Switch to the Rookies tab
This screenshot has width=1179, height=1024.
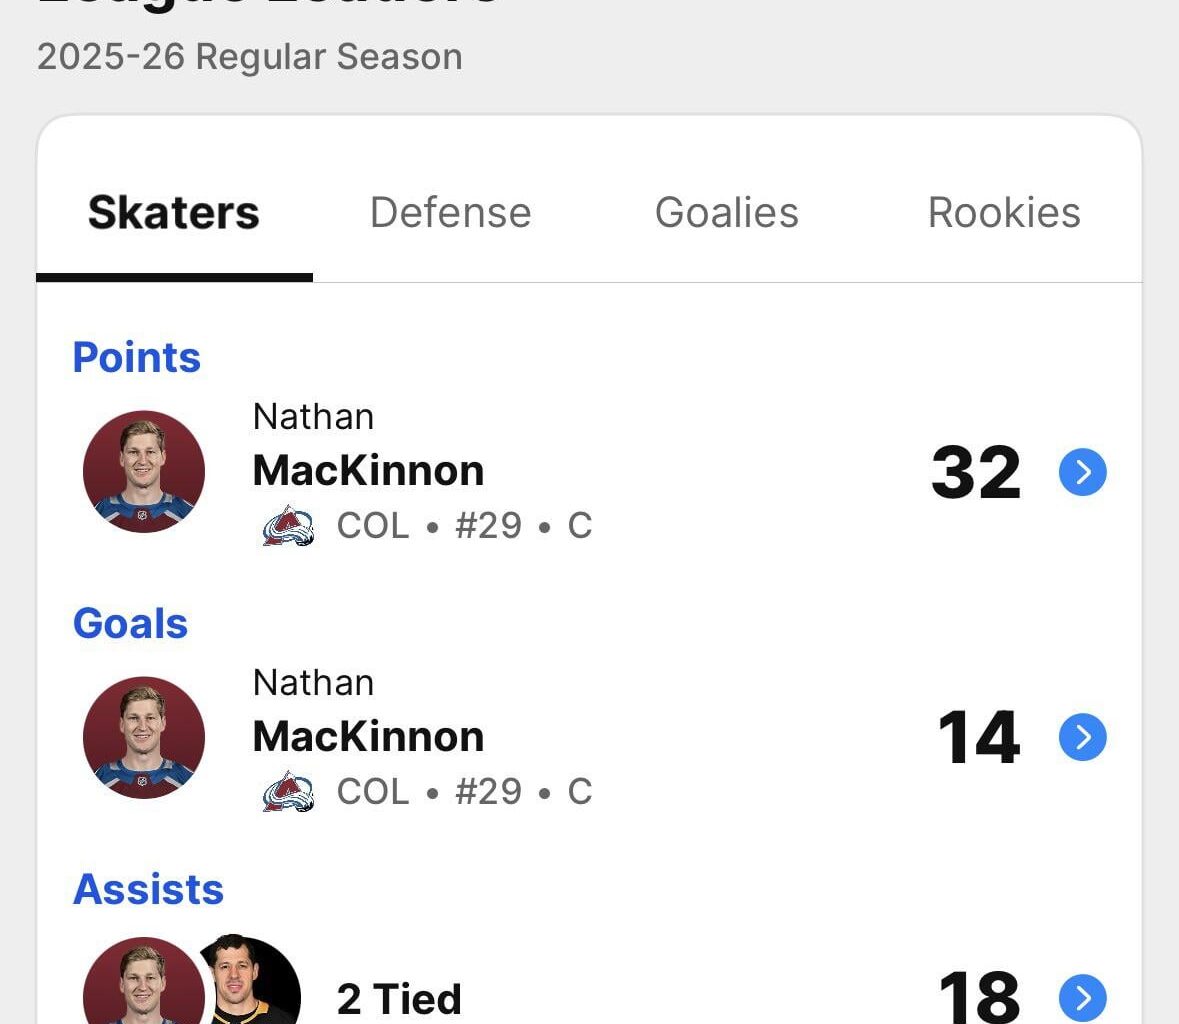click(1004, 213)
